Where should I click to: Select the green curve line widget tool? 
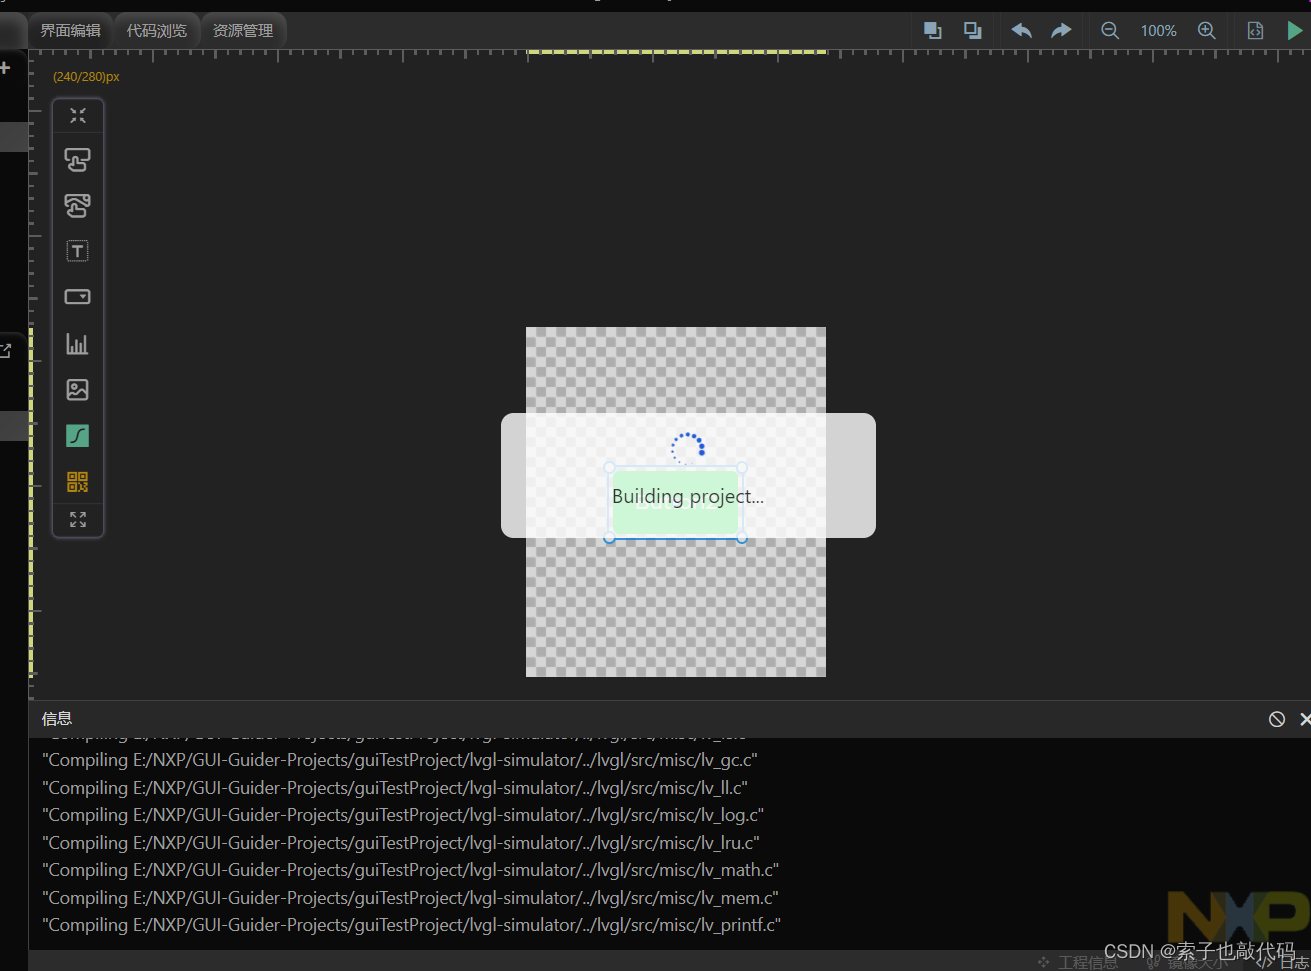point(77,435)
